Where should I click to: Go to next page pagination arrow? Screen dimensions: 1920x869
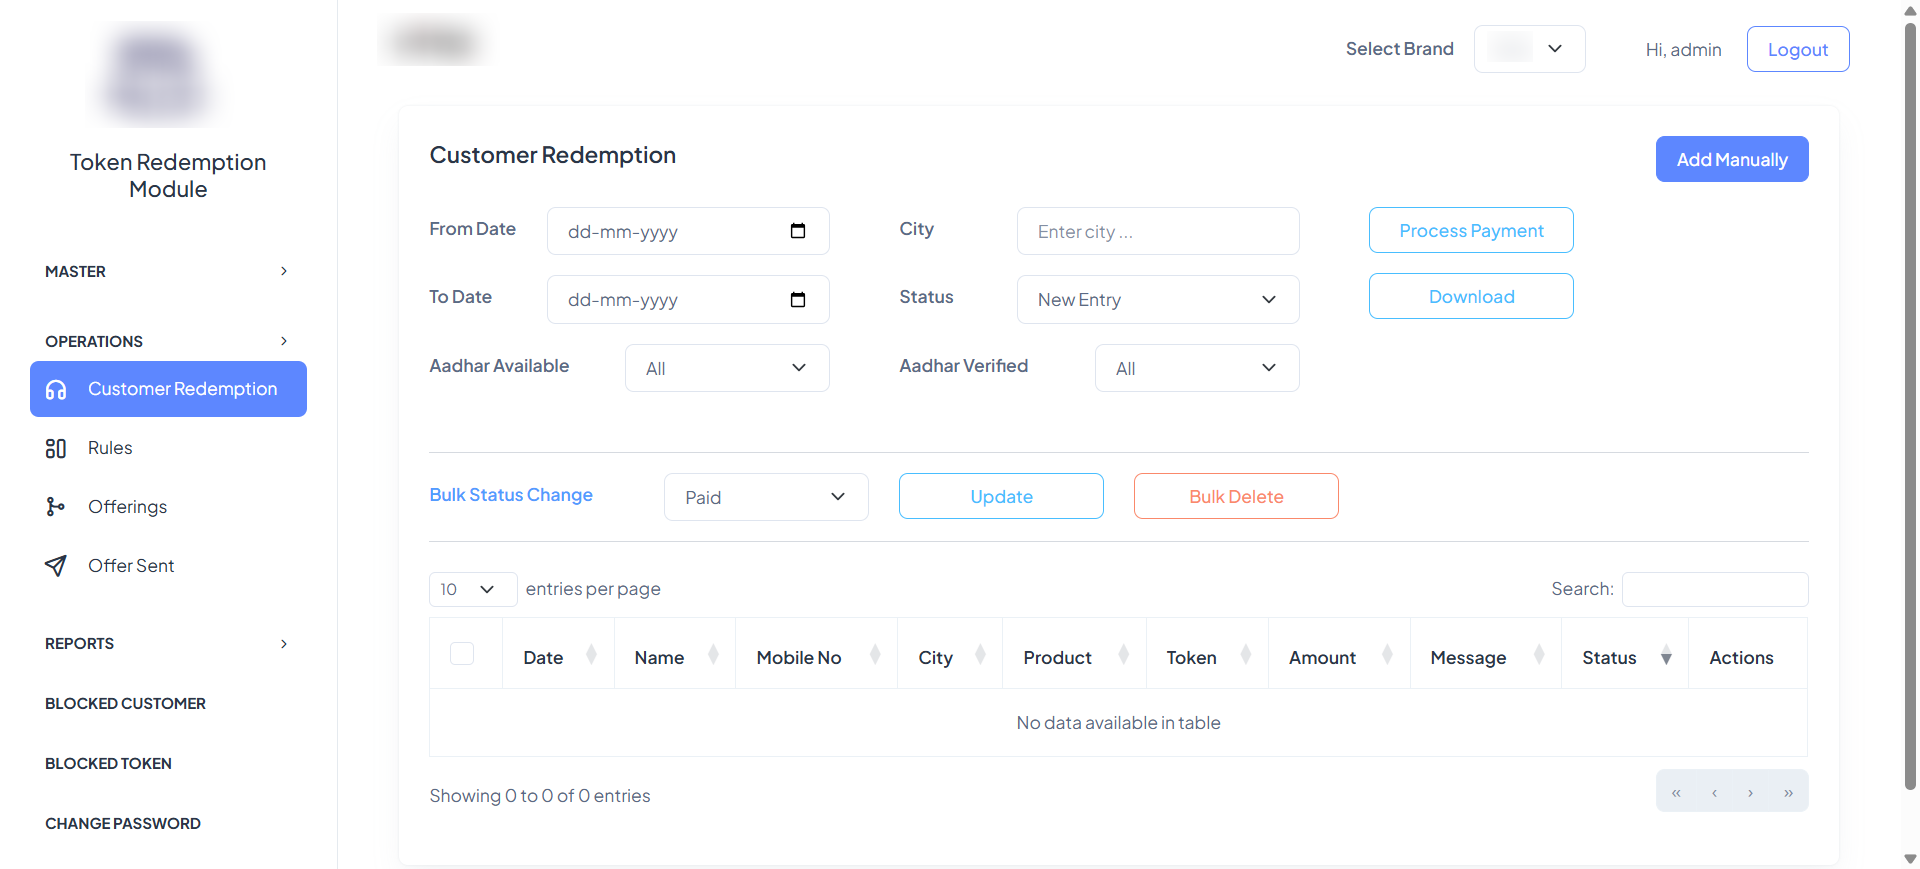tap(1751, 792)
